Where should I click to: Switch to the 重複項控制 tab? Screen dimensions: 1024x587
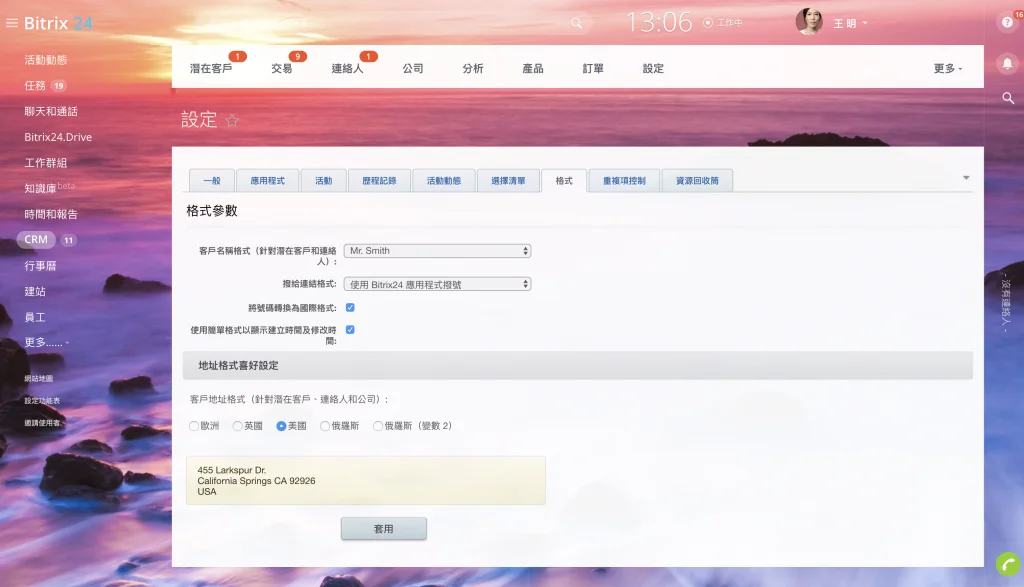tap(624, 181)
